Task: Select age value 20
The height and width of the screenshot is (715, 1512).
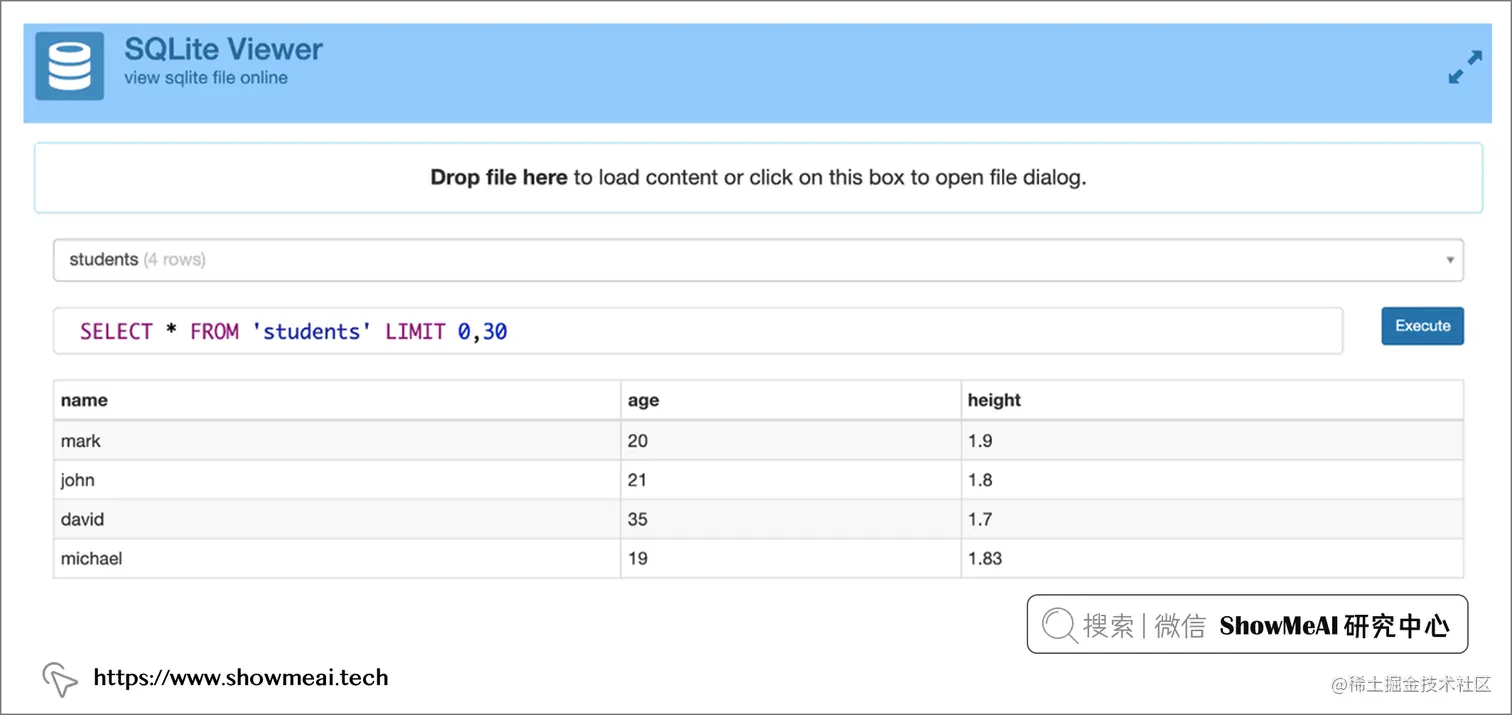Action: [791, 441]
